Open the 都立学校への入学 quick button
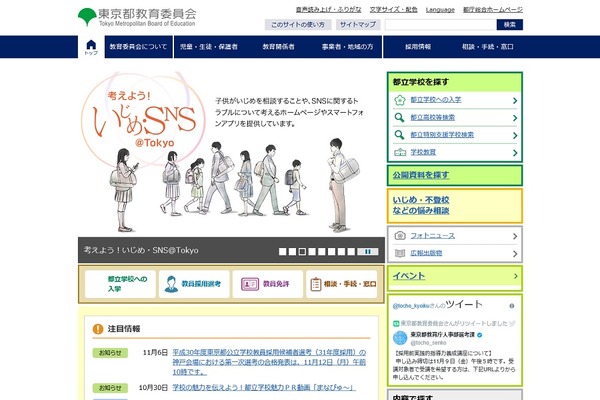Image resolution: width=600 pixels, height=400 pixels. (120, 284)
